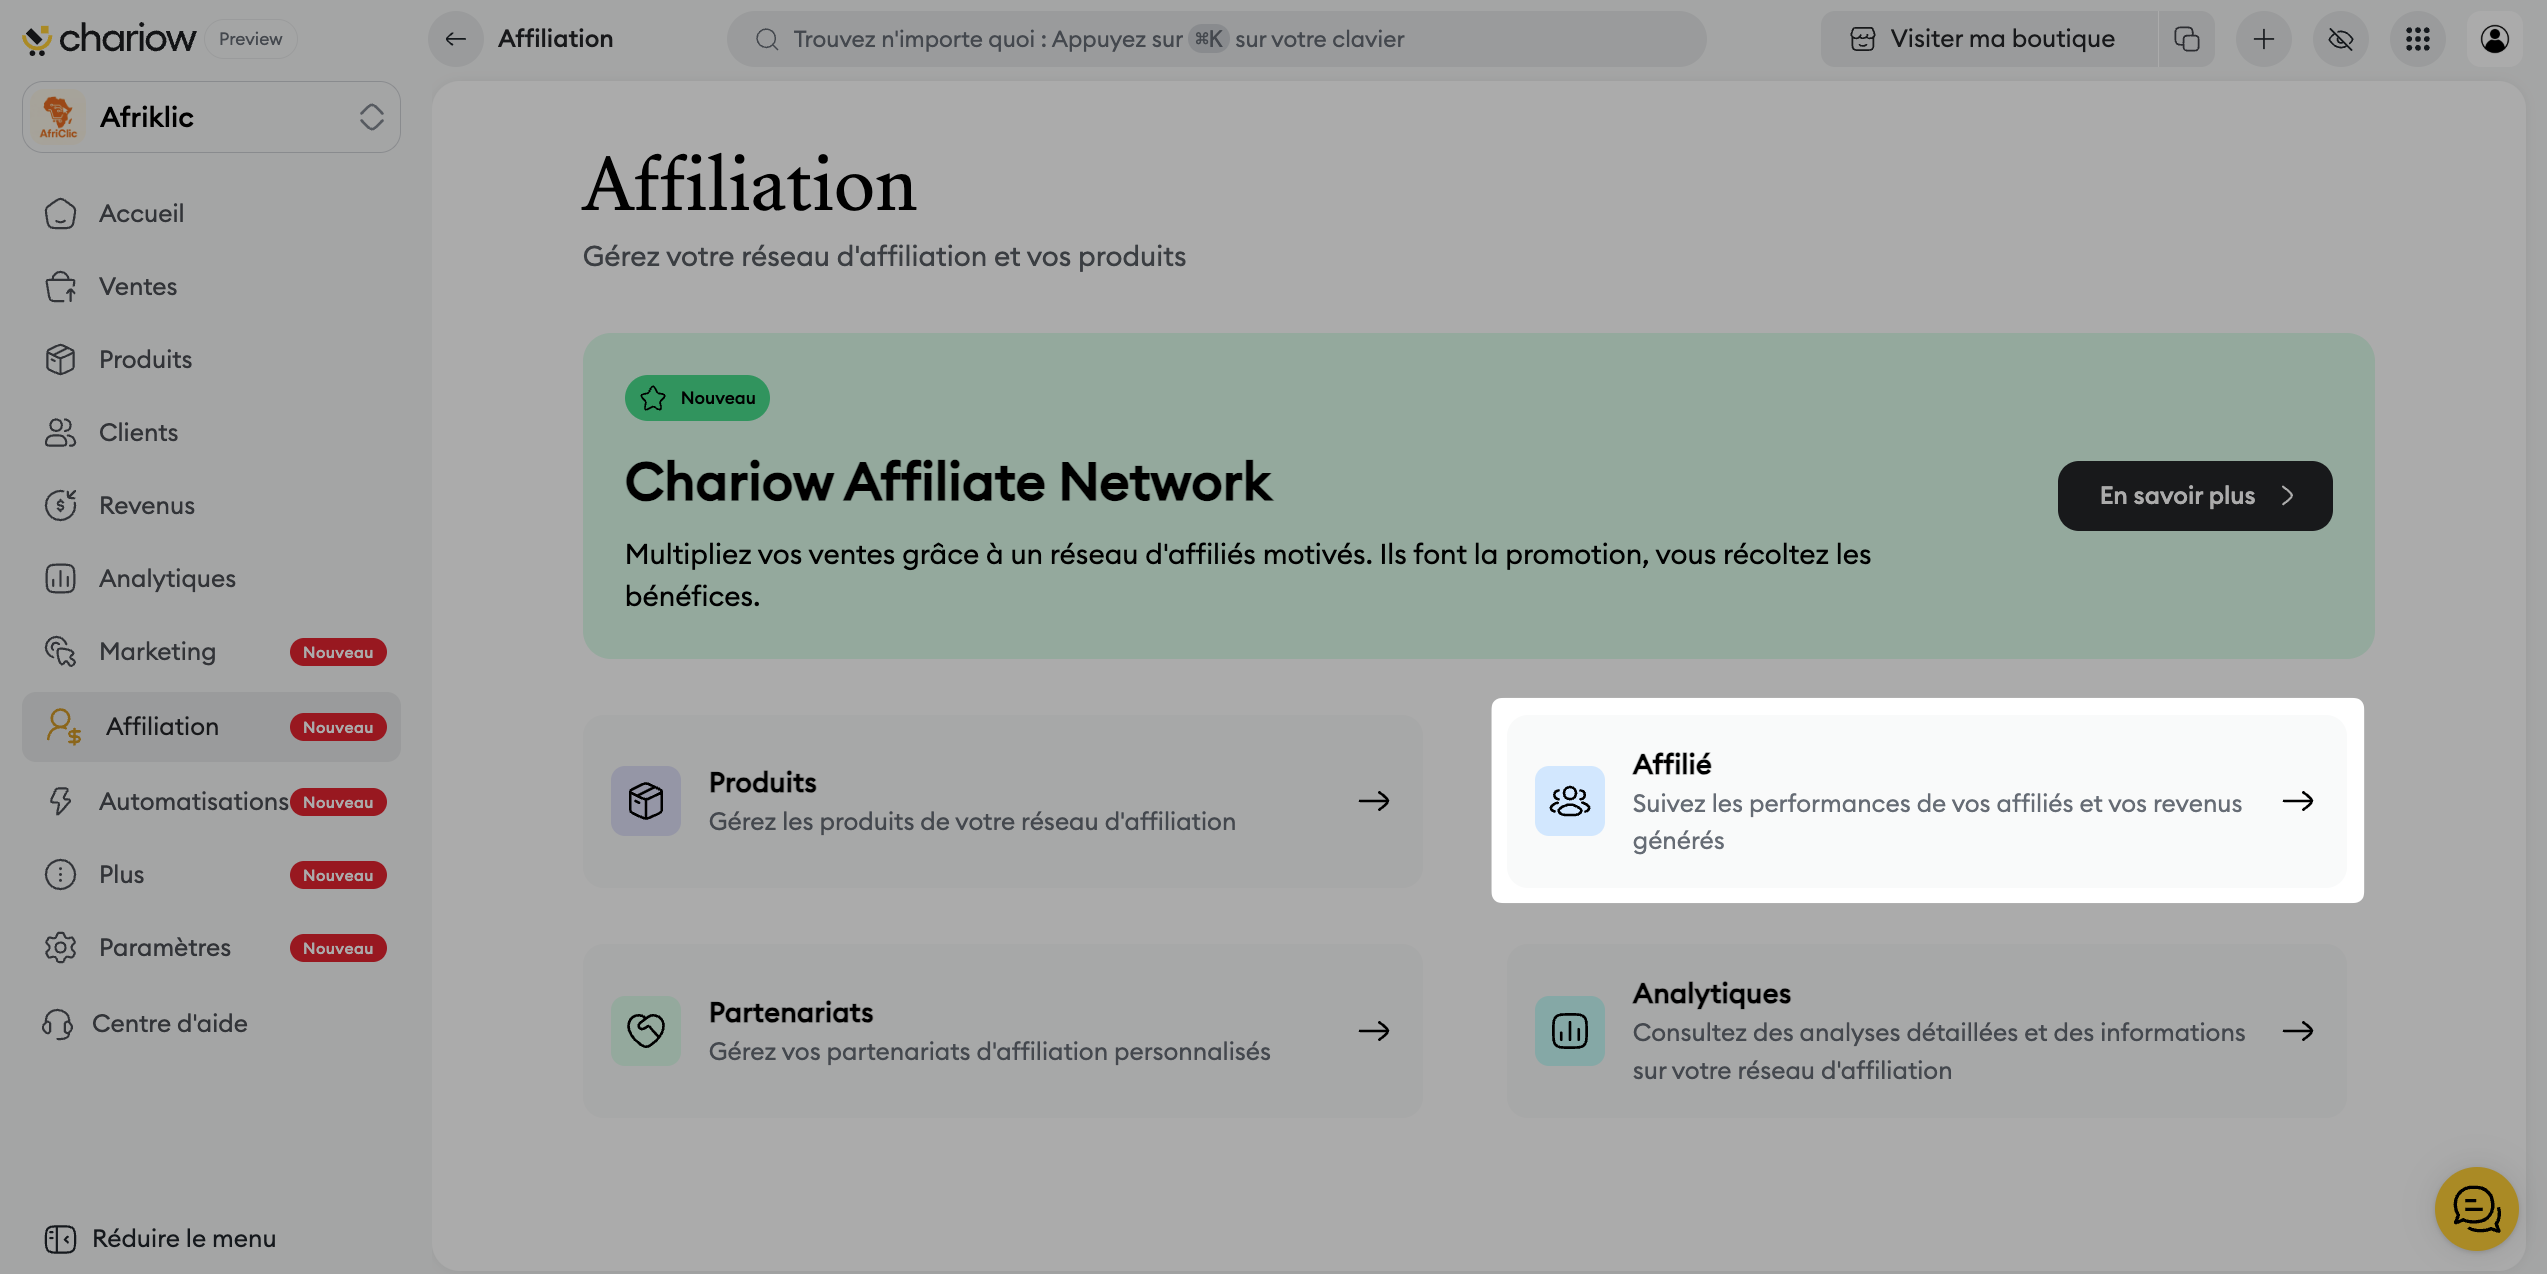Image resolution: width=2547 pixels, height=1274 pixels.
Task: Click the back arrow button
Action: coord(455,39)
